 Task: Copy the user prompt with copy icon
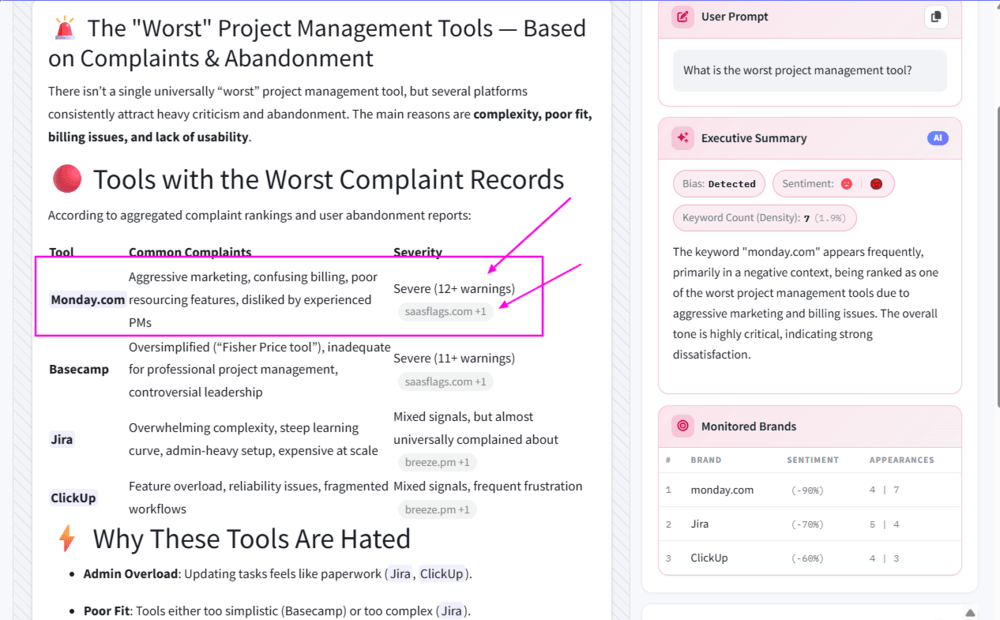tap(936, 17)
